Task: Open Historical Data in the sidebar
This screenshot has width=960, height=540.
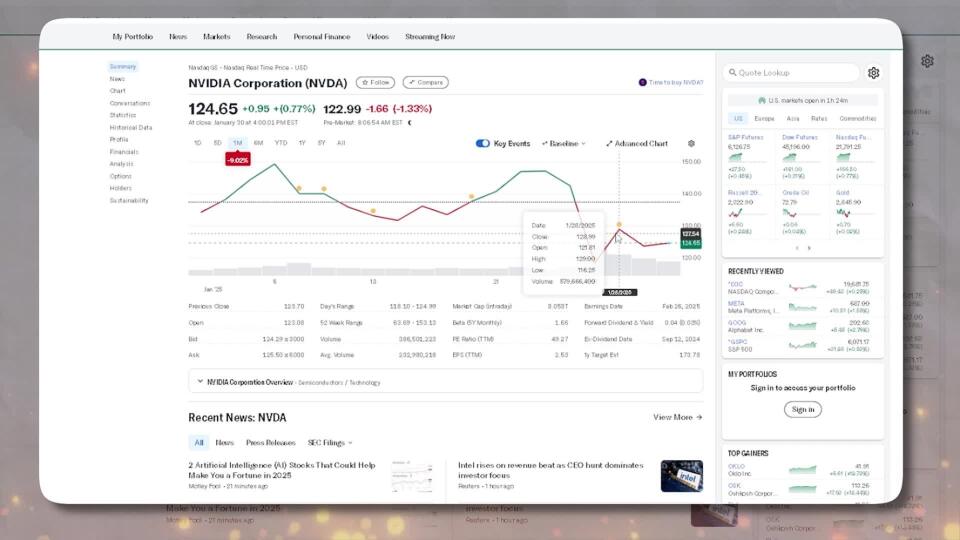Action: coord(131,127)
